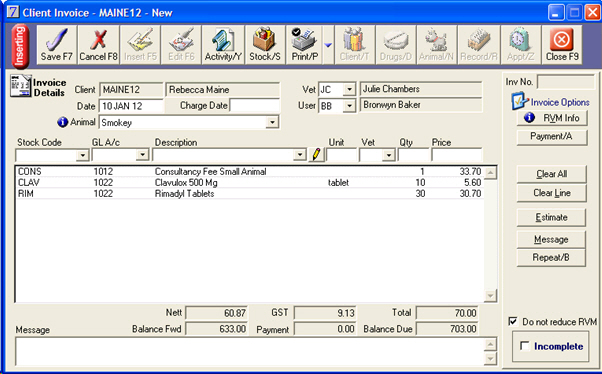Expand the Vet JC dropdown
Image resolution: width=602 pixels, height=374 pixels.
349,89
